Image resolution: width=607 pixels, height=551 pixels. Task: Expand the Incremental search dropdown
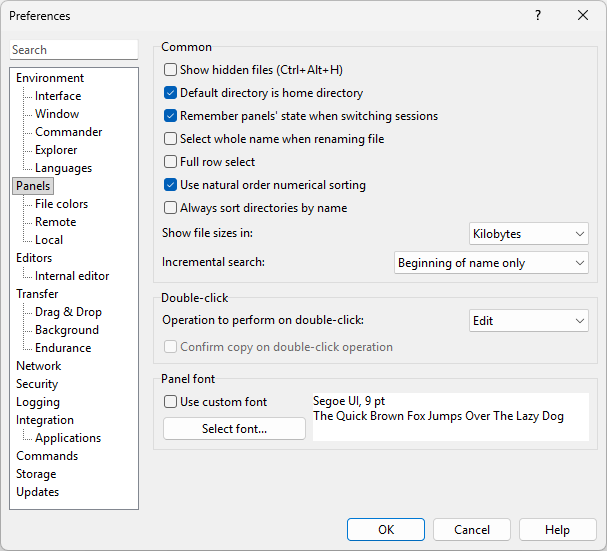[x=491, y=263]
